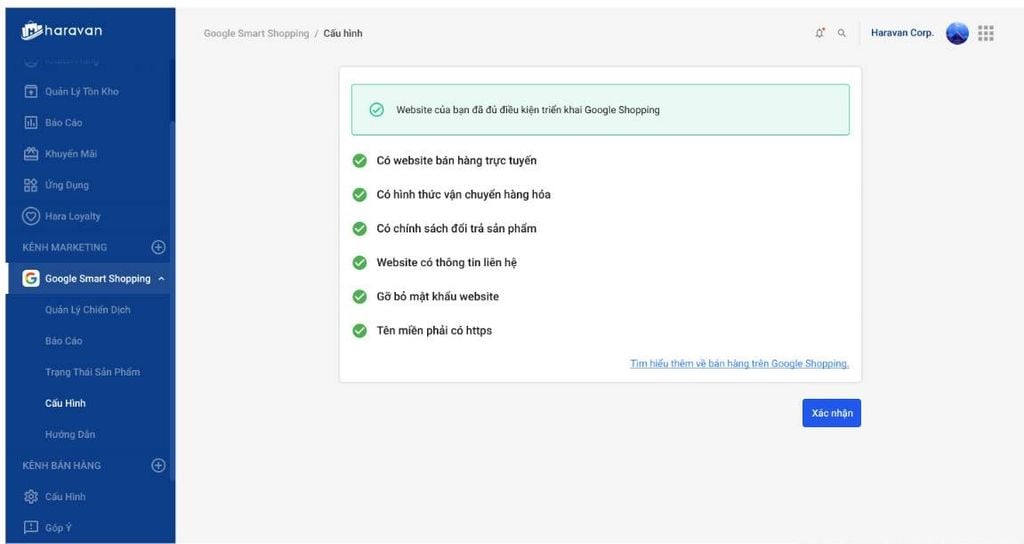This screenshot has width=1024, height=544.
Task: Open Hướng Dẫn submenu item
Action: 70,434
